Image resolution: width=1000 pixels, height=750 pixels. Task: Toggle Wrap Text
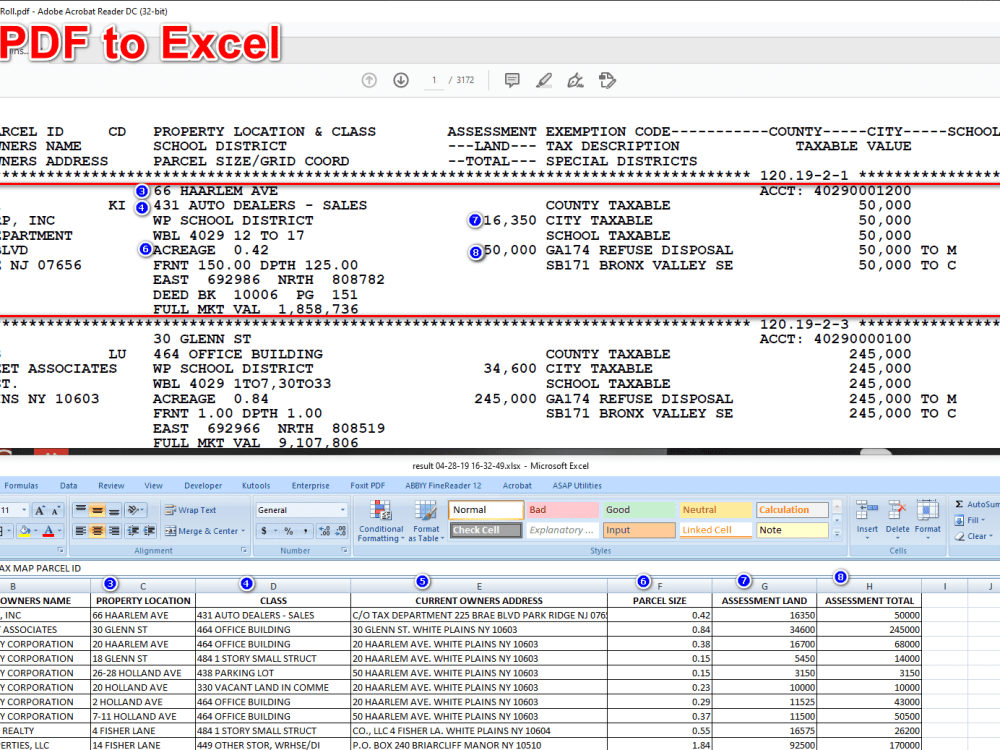coord(191,510)
